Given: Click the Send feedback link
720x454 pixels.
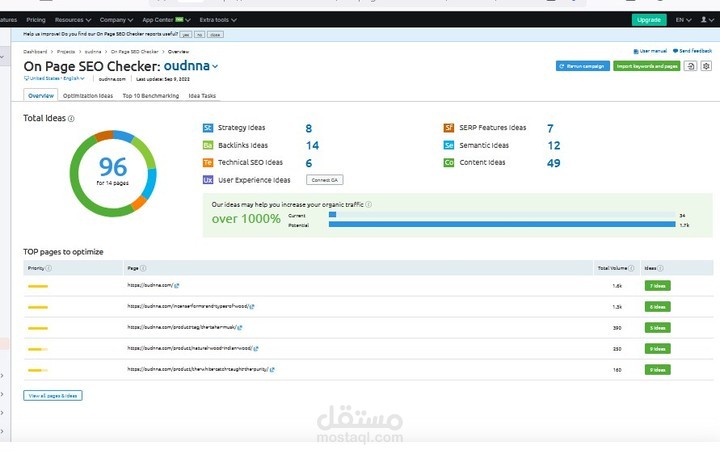Looking at the screenshot, I should click(x=692, y=51).
